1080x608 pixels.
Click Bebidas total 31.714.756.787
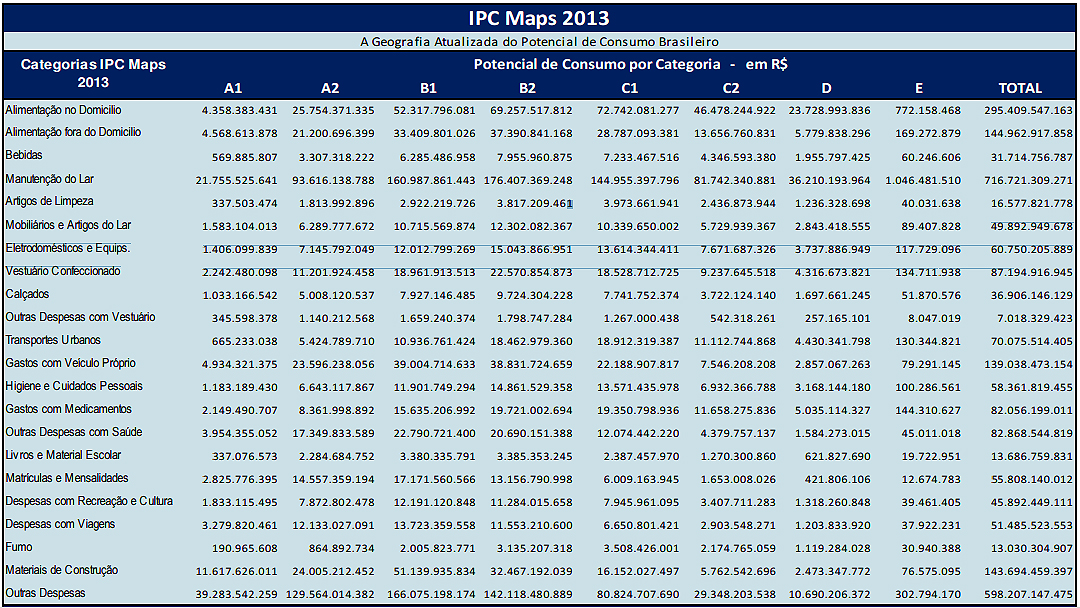click(x=1032, y=158)
